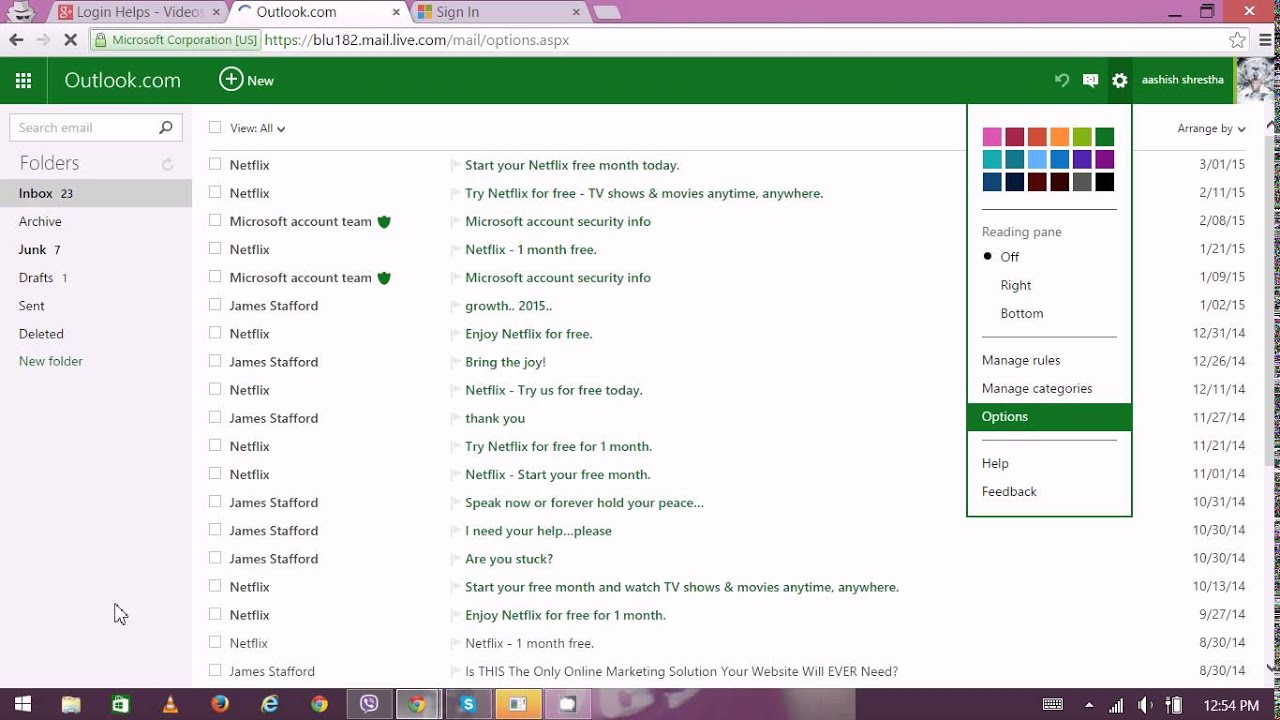Select checkbox for 'growth.. 2015..' email
1280x720 pixels.
point(215,305)
